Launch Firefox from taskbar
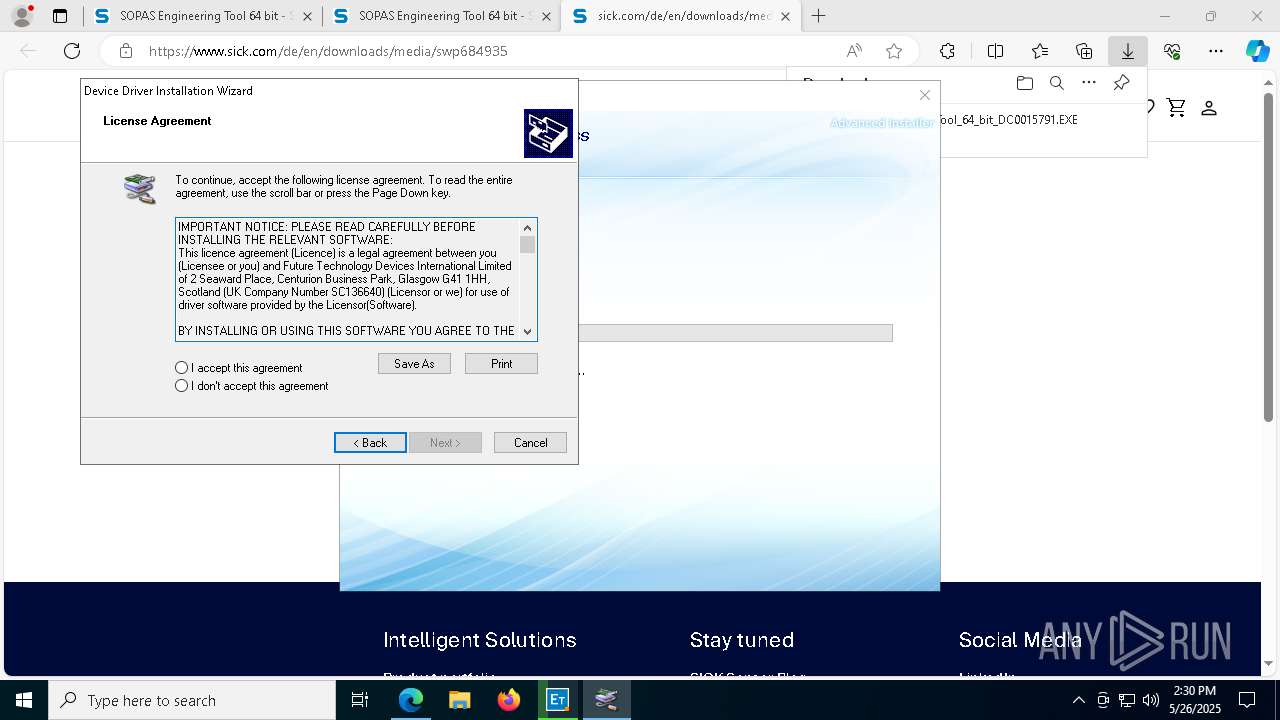1280x720 pixels. coord(509,700)
